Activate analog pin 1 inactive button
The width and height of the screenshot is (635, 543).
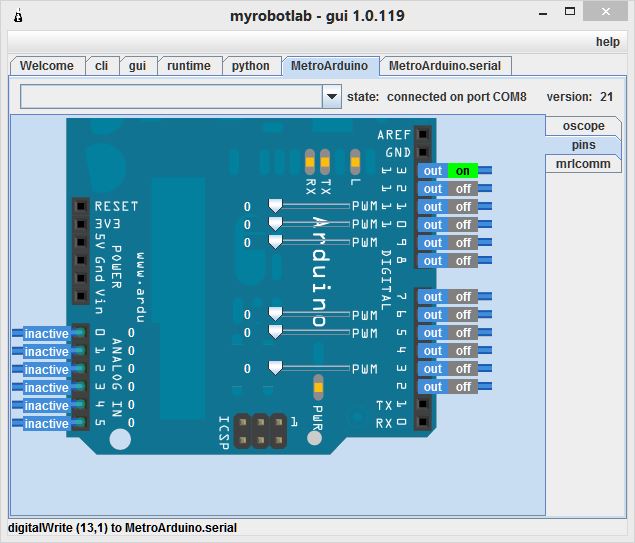tap(47, 351)
